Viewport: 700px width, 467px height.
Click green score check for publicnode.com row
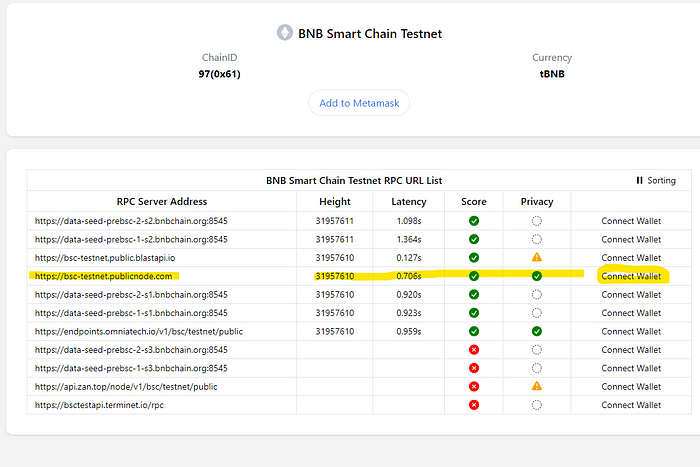tap(474, 276)
